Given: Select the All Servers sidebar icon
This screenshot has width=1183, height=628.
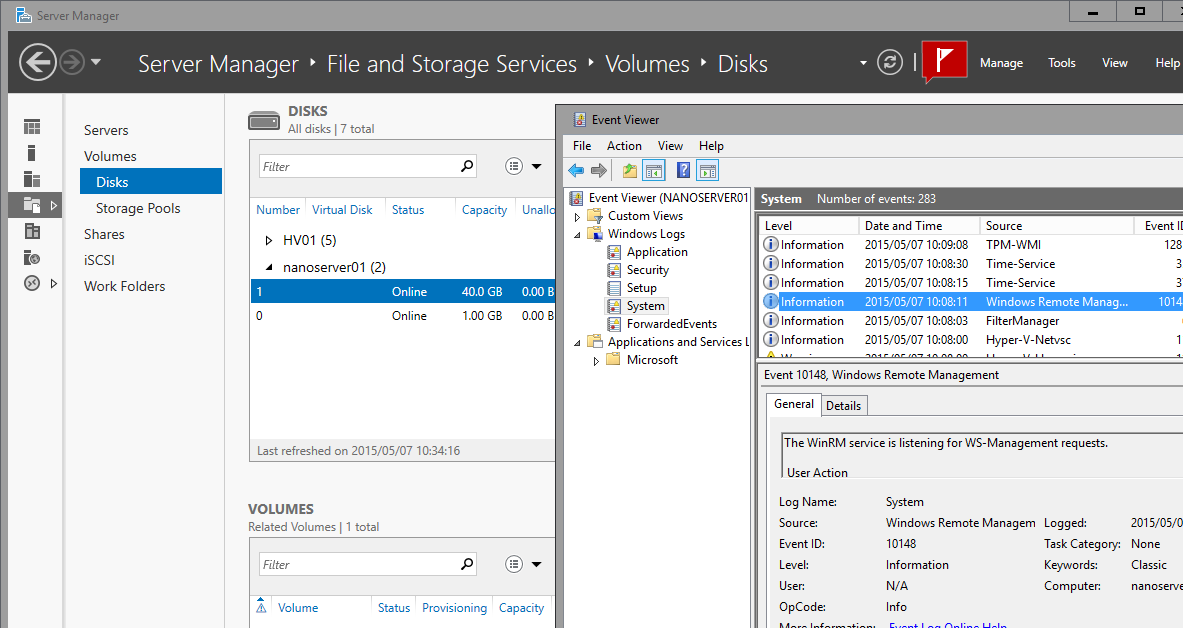Looking at the screenshot, I should [x=33, y=179].
